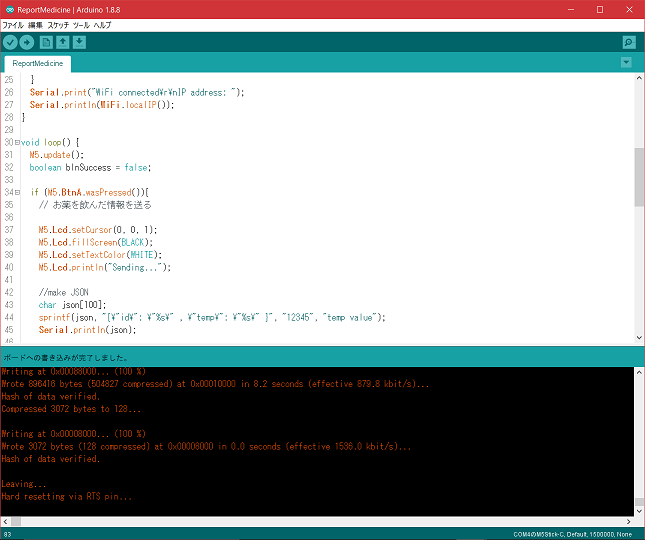Open the 編集 menu

[x=35, y=25]
